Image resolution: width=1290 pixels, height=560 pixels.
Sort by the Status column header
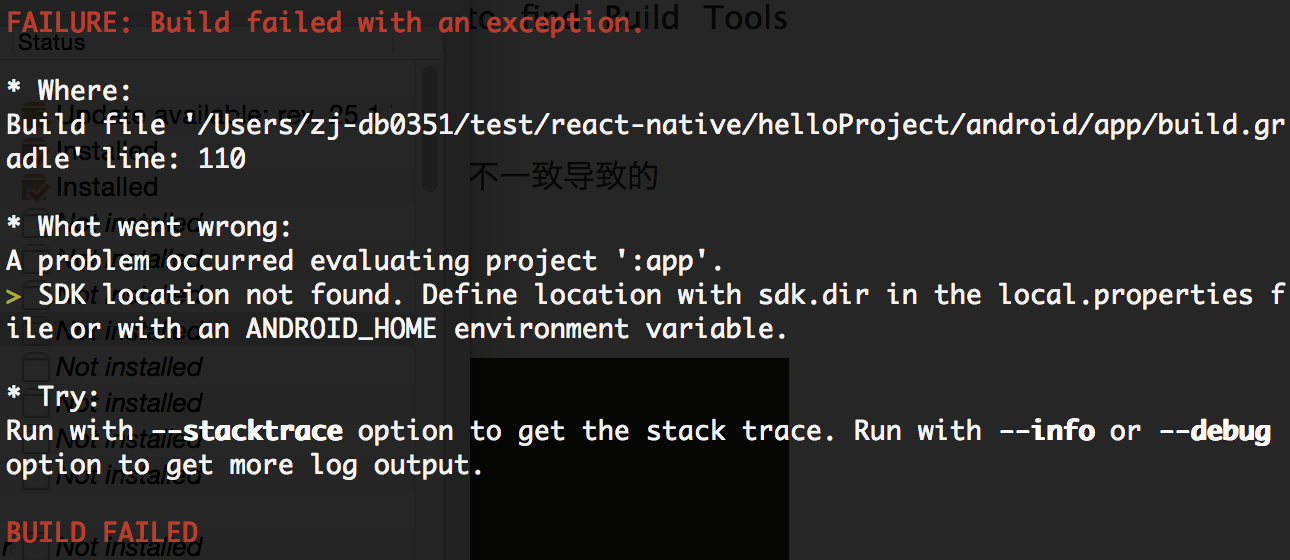click(52, 43)
